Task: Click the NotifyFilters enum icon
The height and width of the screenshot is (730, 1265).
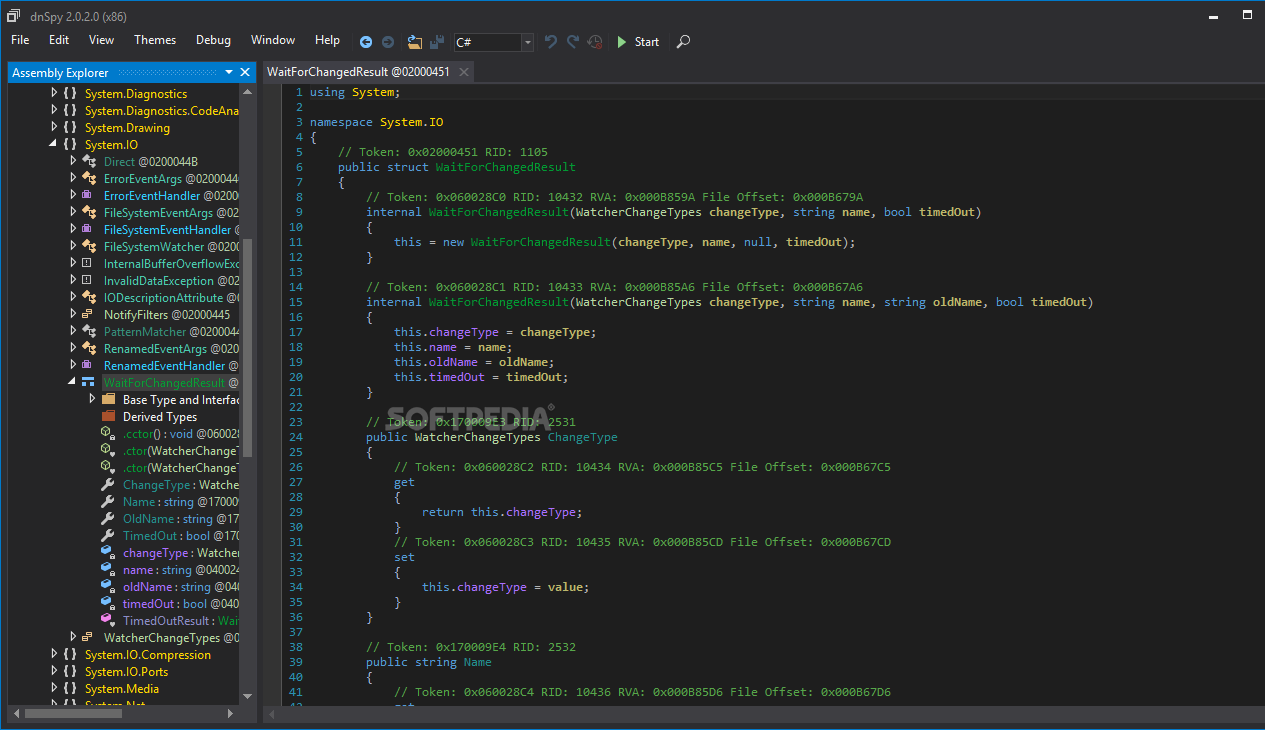Action: 88,315
